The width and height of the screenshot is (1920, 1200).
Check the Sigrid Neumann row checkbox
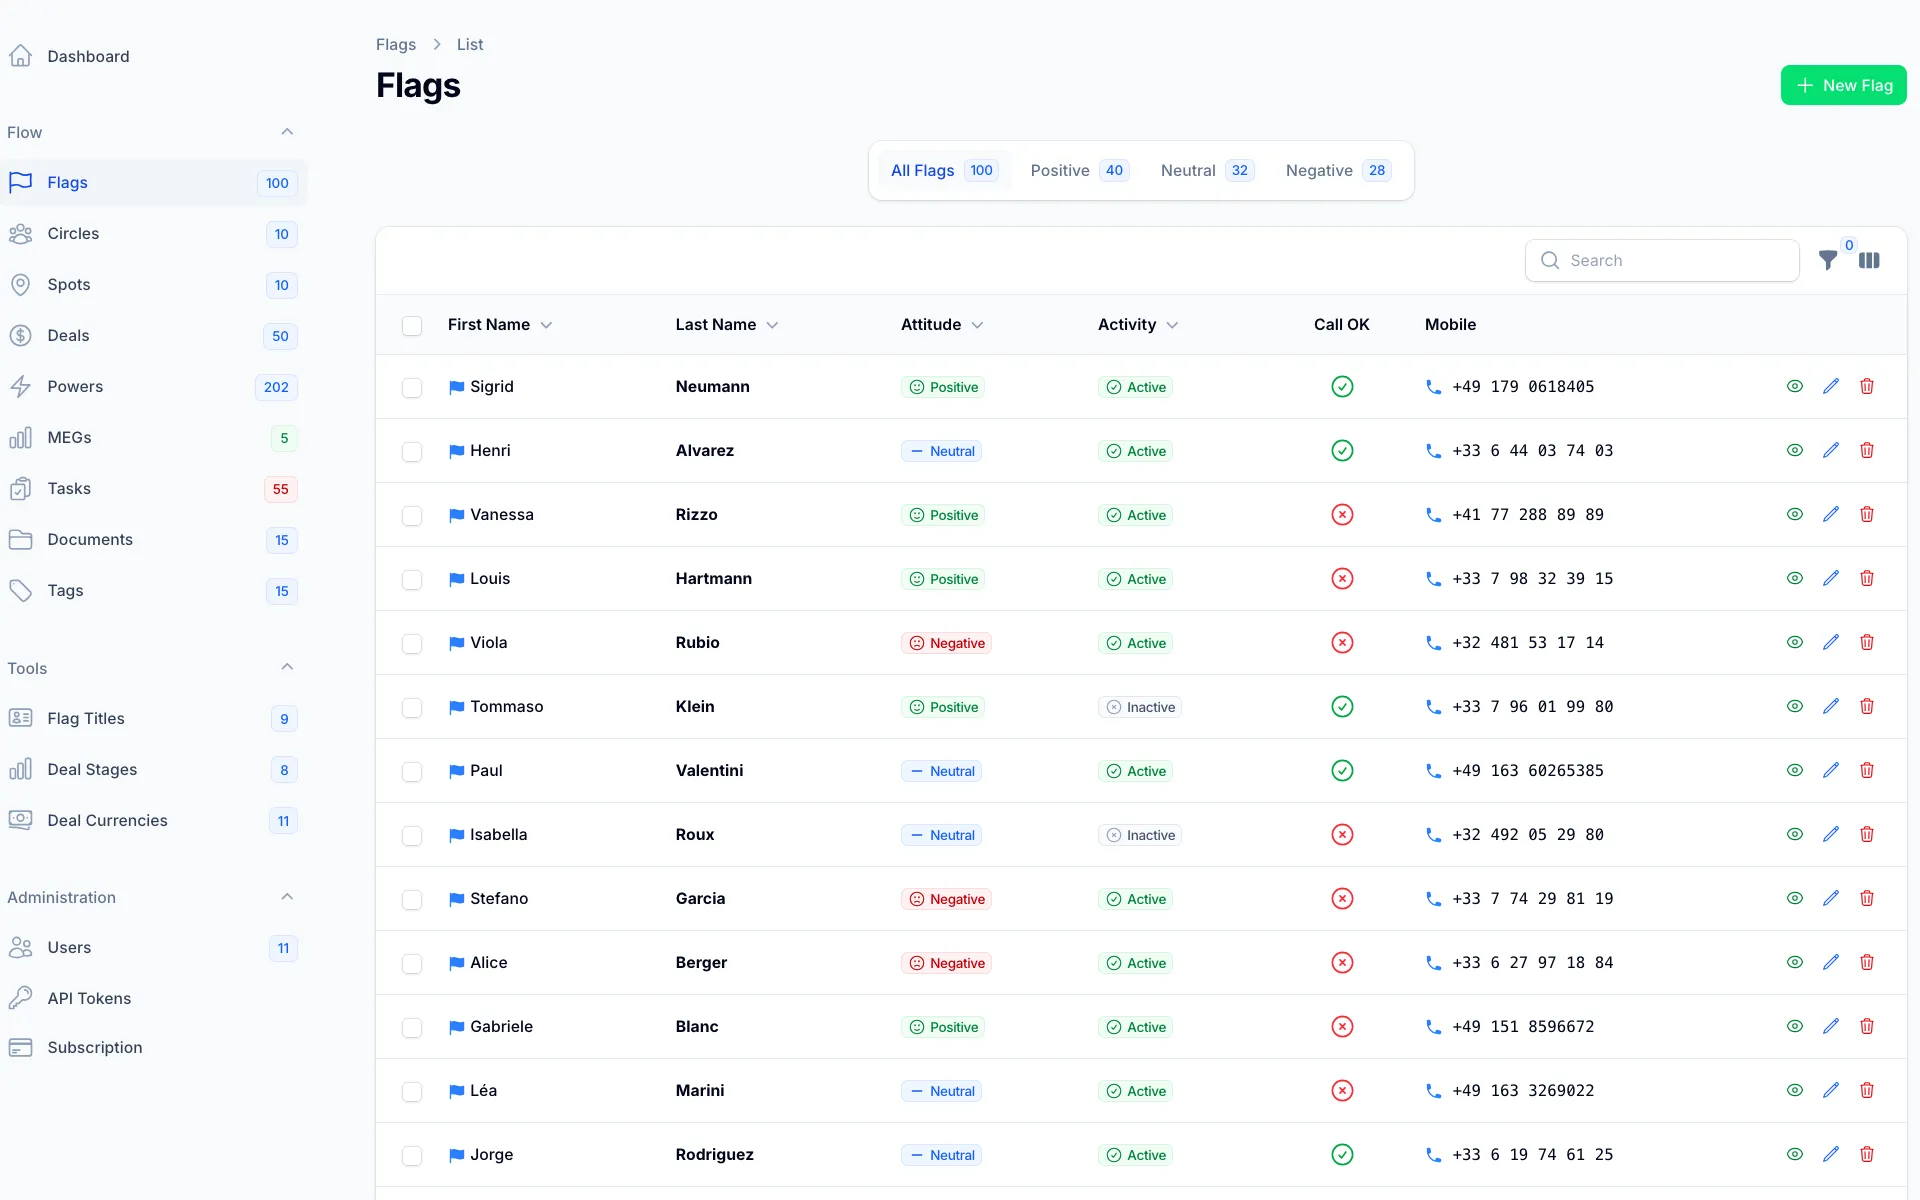tap(412, 388)
